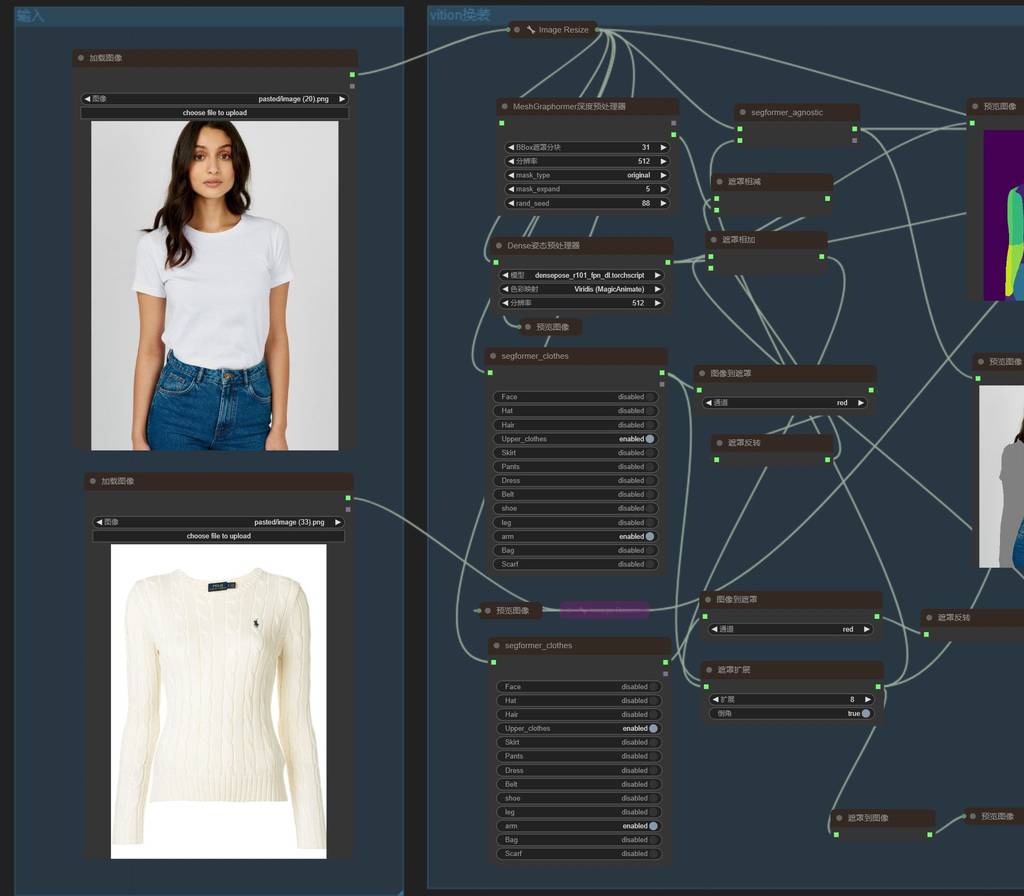Collapse the 遮罩相减 node using its dot
This screenshot has height=896, width=1024.
(719, 182)
